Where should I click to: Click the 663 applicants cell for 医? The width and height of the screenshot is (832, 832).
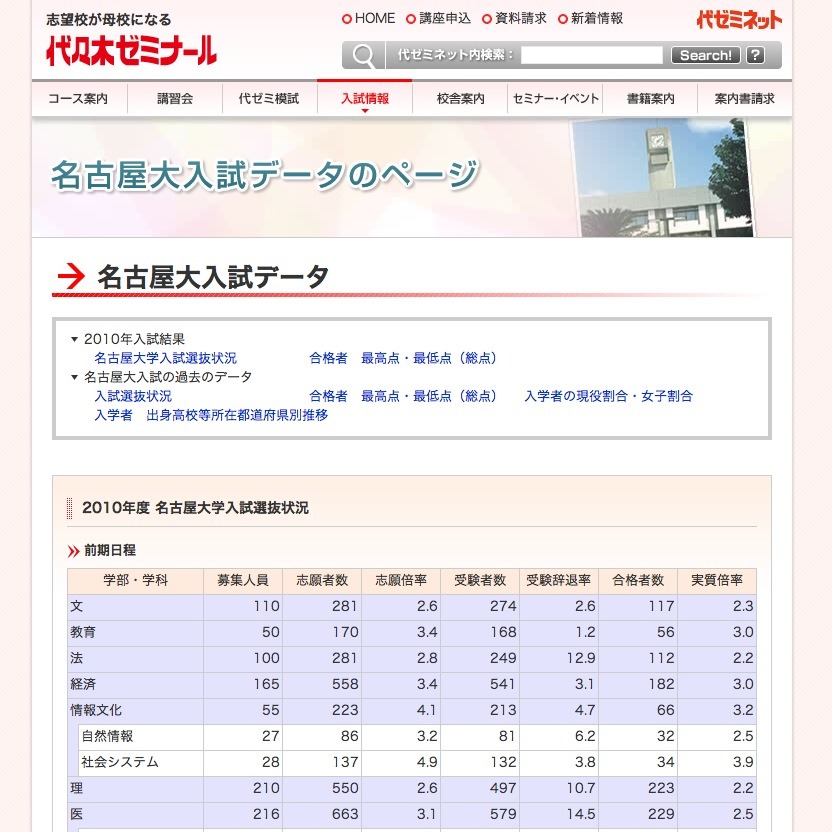point(322,814)
